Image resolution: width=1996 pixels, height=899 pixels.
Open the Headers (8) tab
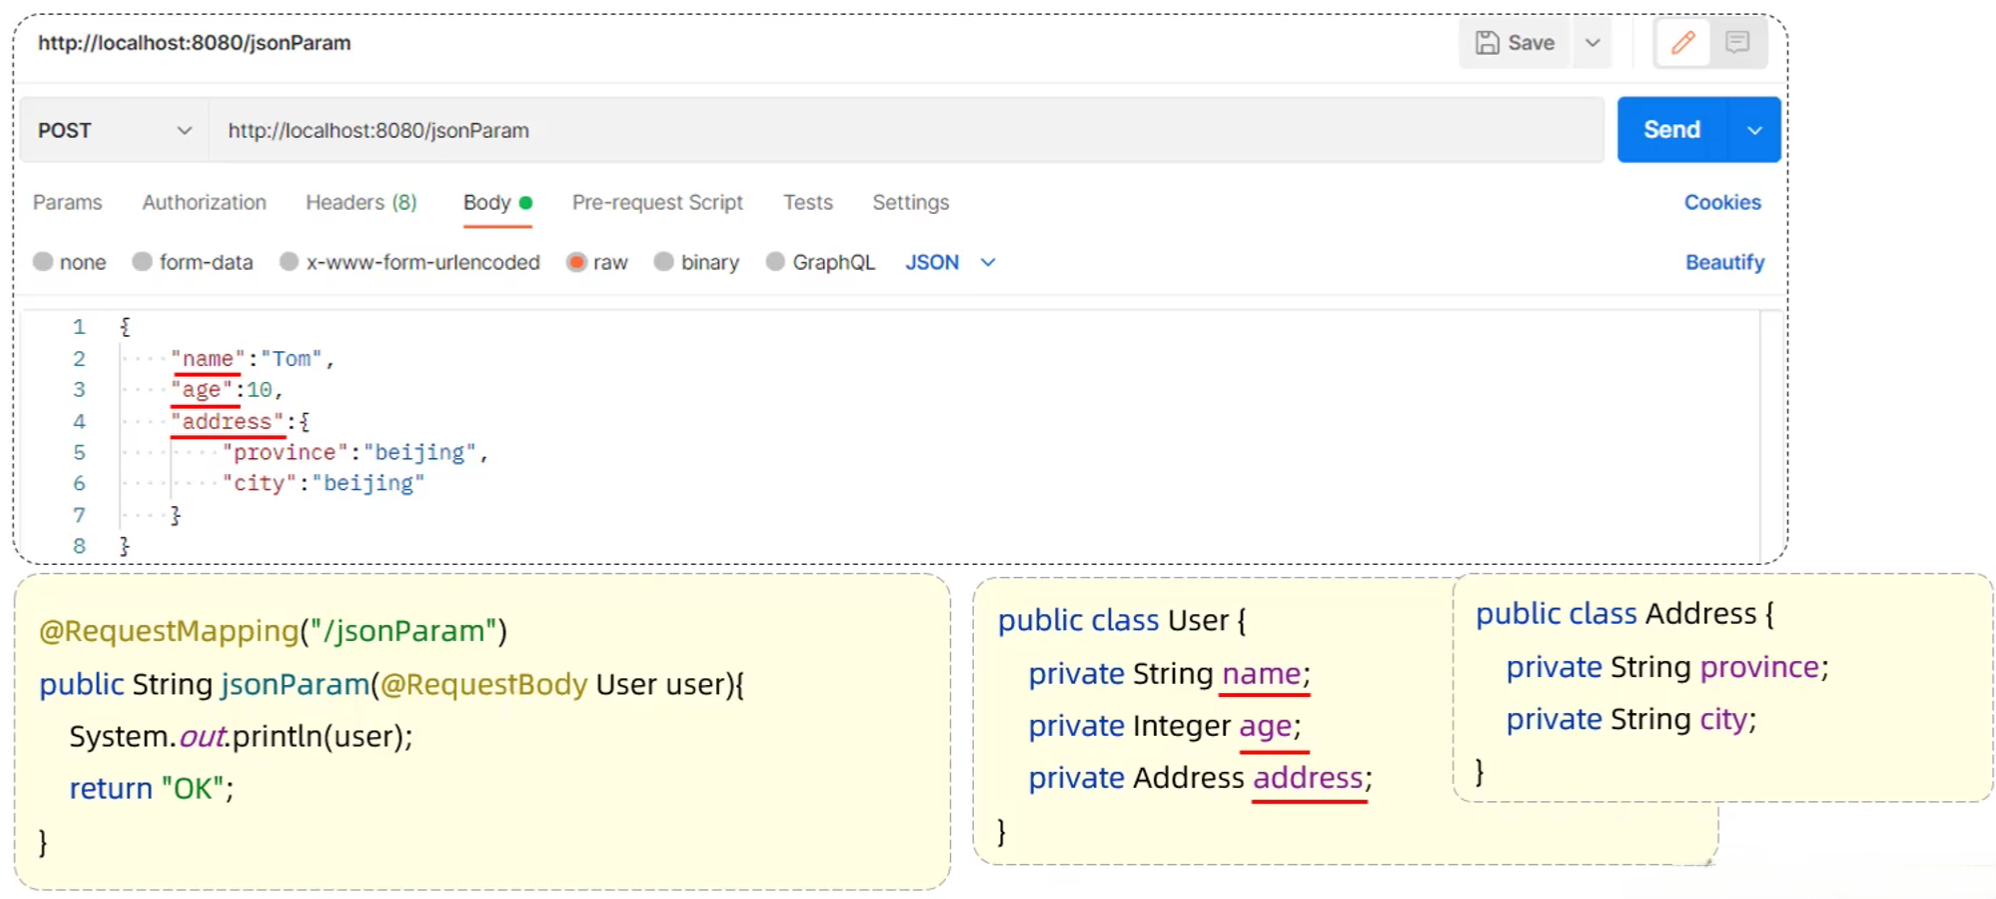click(361, 203)
